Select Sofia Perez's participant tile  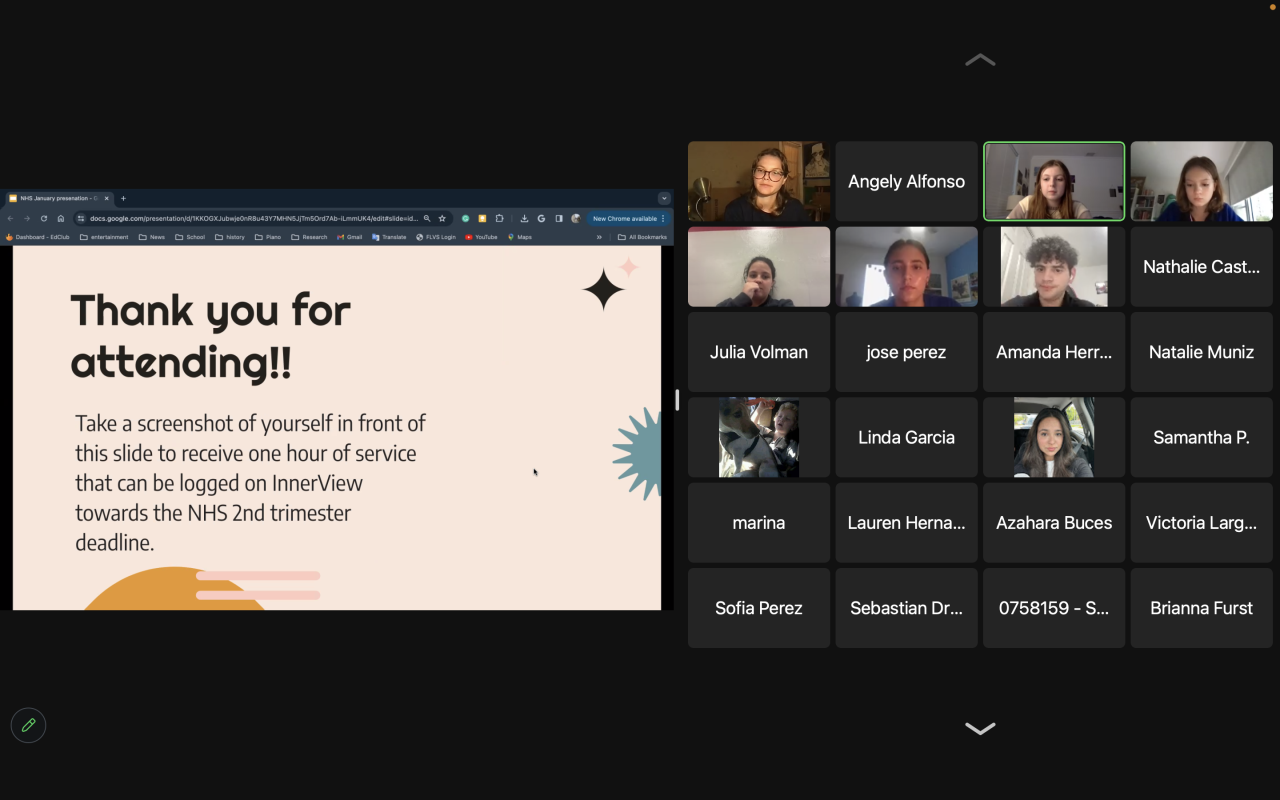coord(759,608)
